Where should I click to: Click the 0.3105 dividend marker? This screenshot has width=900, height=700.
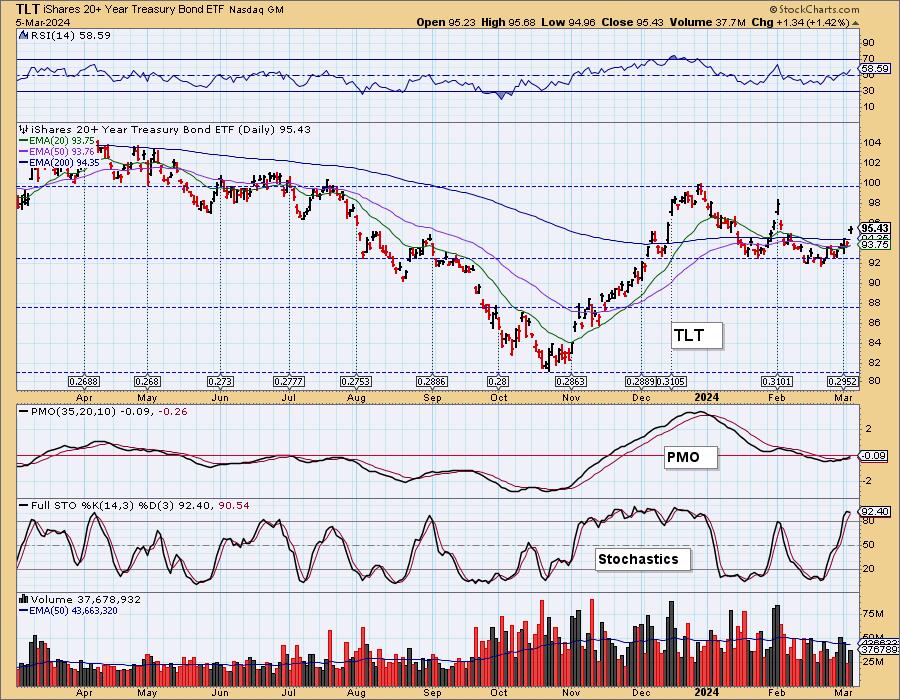[x=672, y=382]
